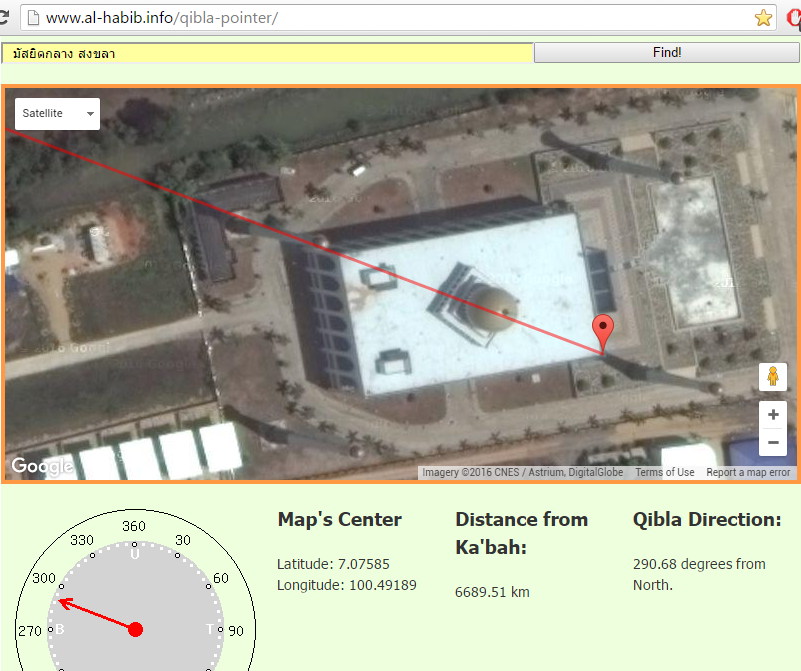Select the 6689.51 km distance value
This screenshot has height=671, width=801.
[x=492, y=592]
